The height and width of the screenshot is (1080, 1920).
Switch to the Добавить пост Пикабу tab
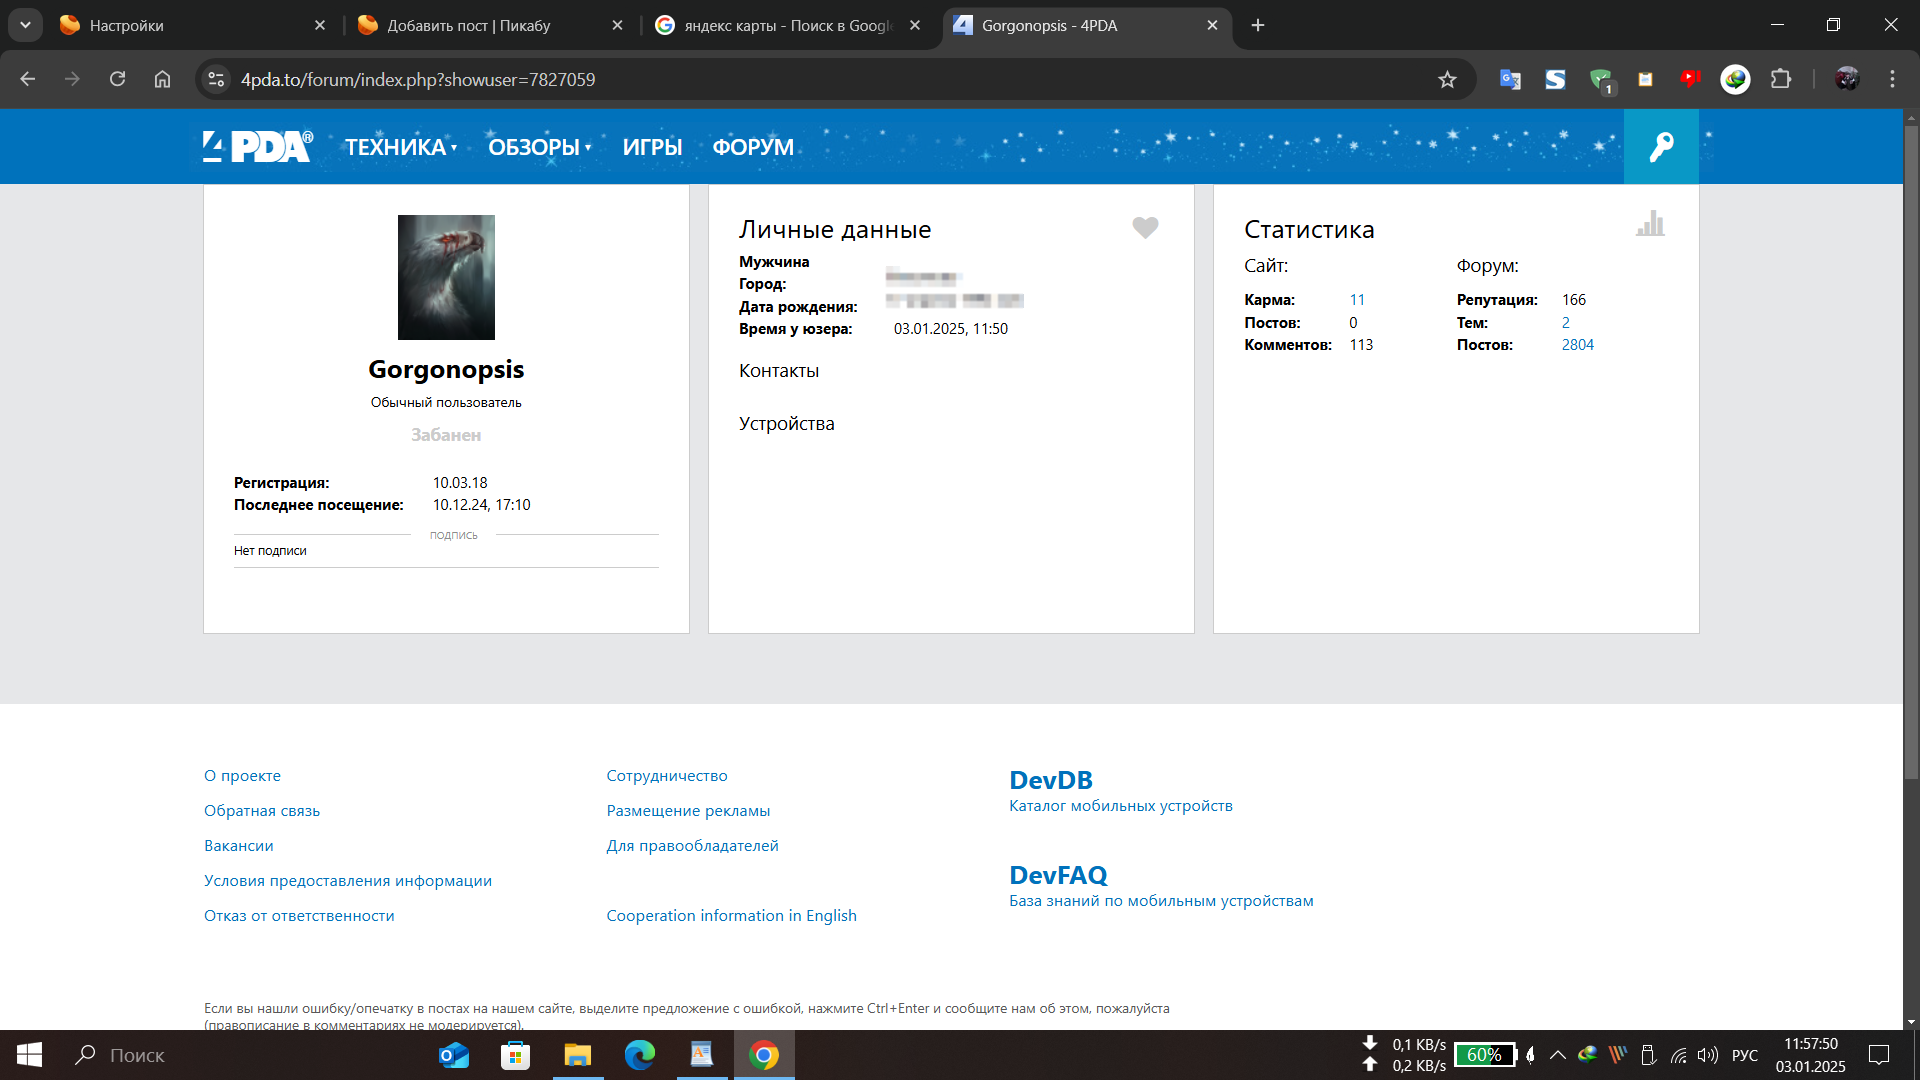coord(470,25)
